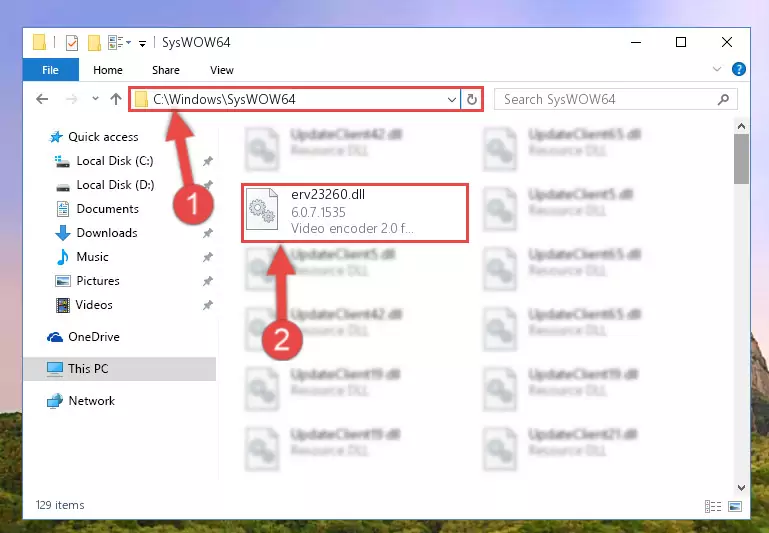Image resolution: width=769 pixels, height=533 pixels.
Task: Open the File ribbon tab
Action: tap(51, 70)
